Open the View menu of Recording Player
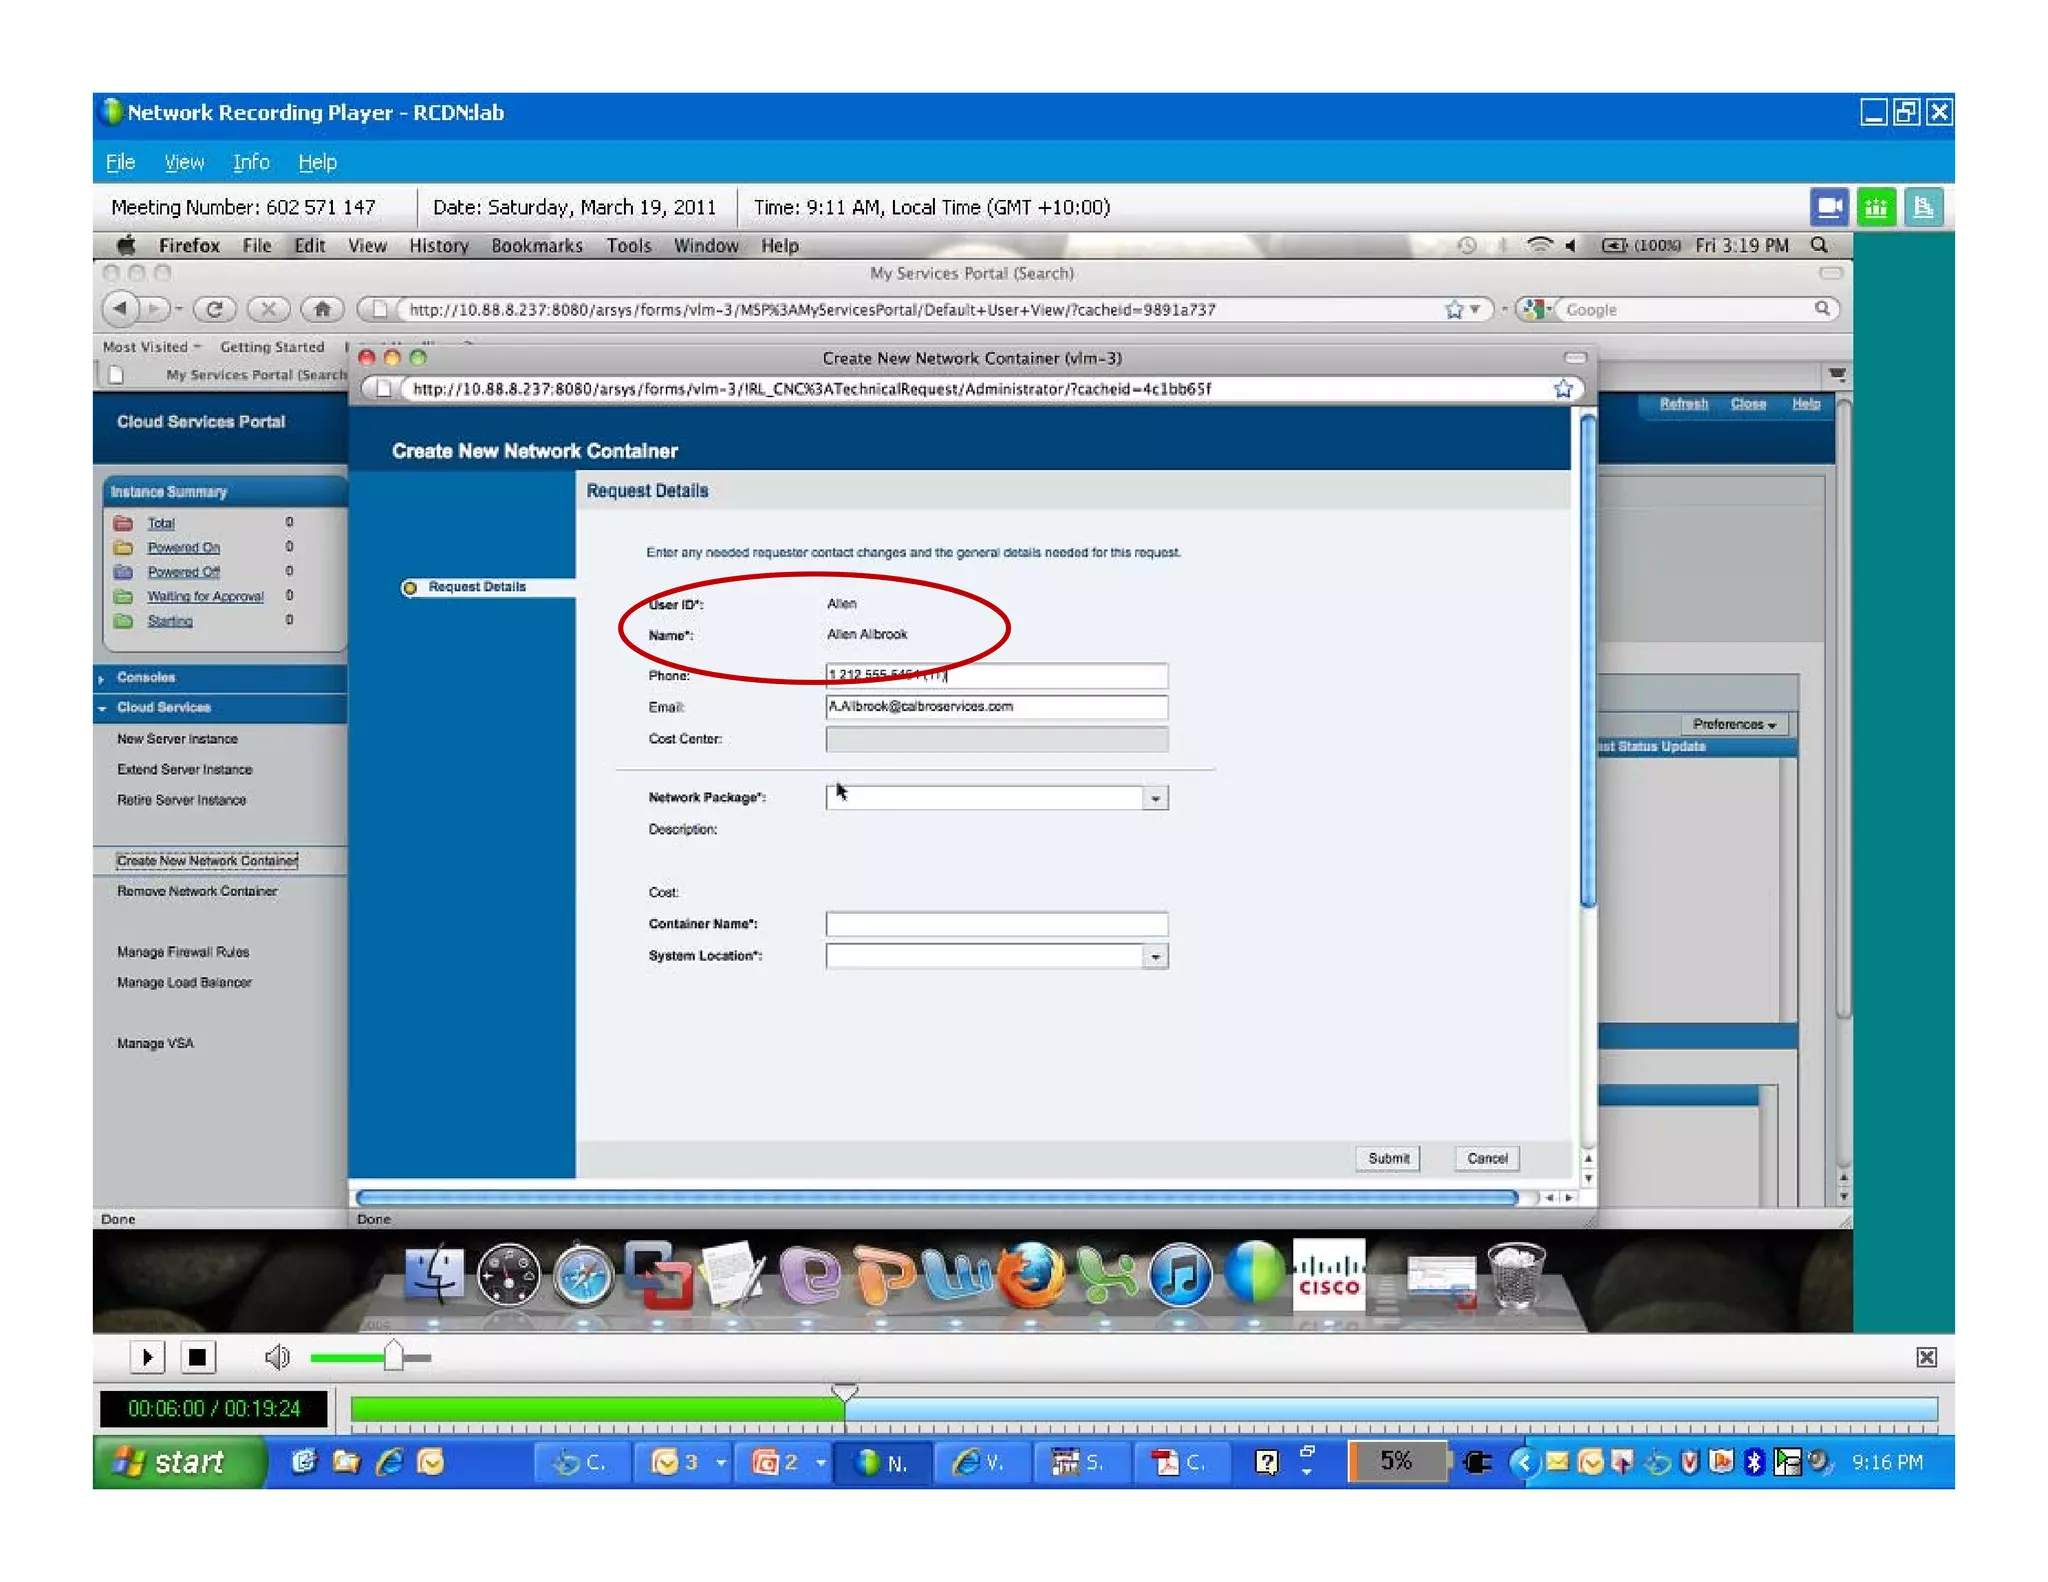The image size is (2048, 1582). [x=184, y=162]
